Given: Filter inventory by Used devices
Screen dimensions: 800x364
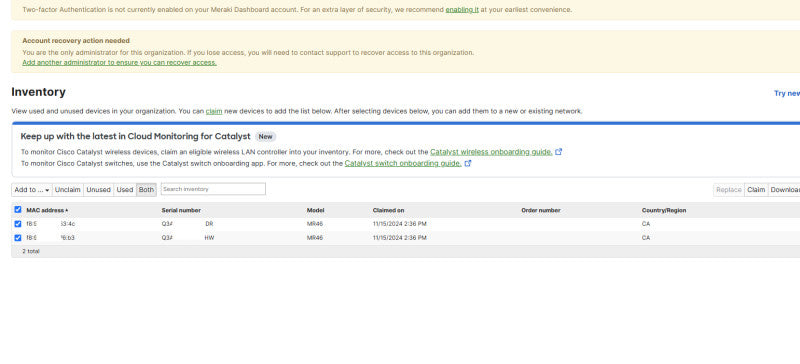Looking at the screenshot, I should pyautogui.click(x=125, y=189).
